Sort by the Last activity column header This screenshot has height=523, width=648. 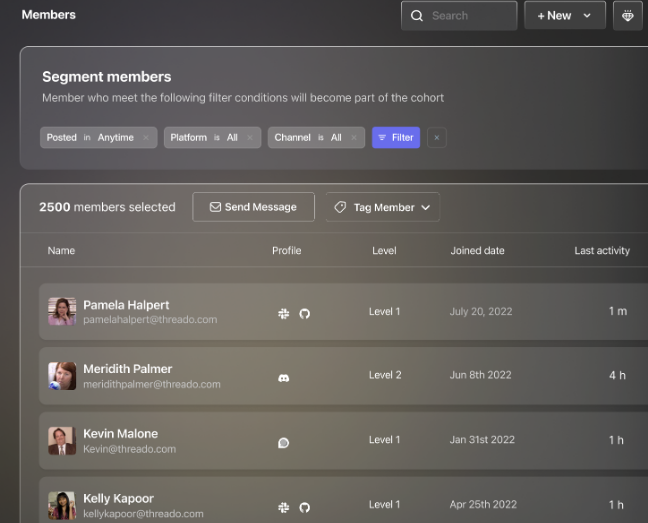tap(602, 250)
